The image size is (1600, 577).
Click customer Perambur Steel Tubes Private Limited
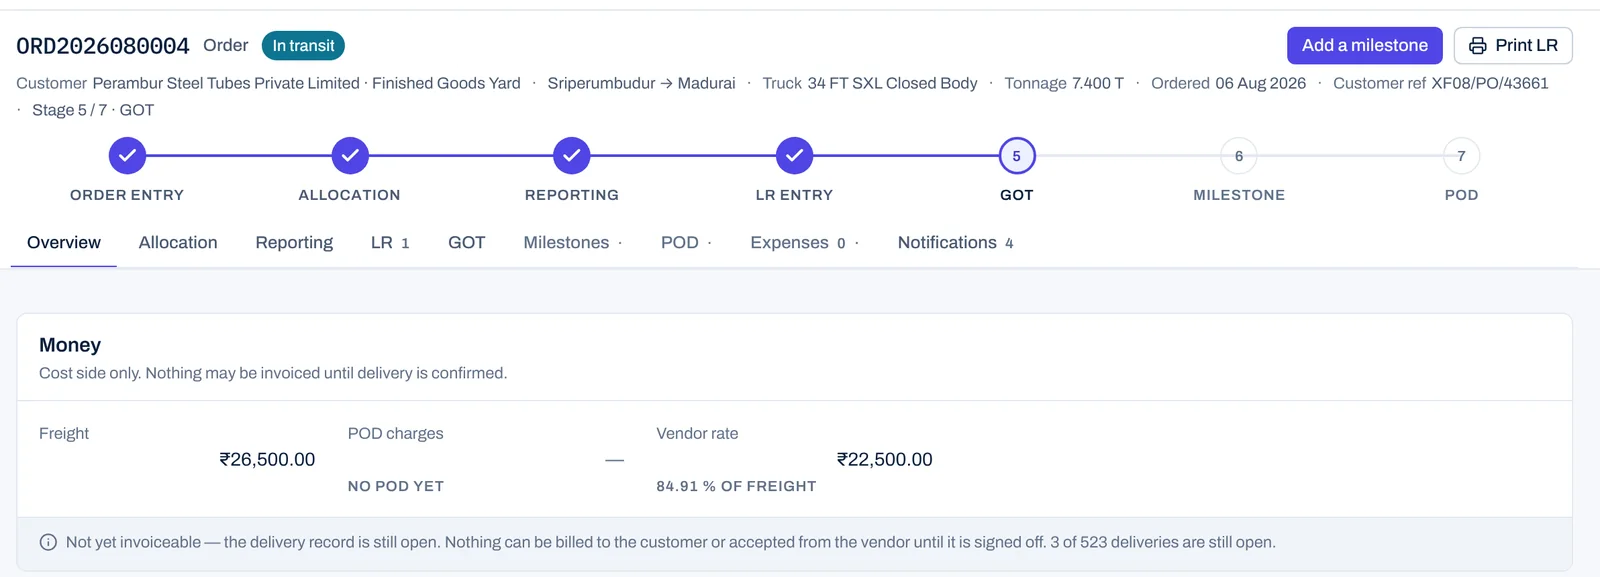(226, 83)
